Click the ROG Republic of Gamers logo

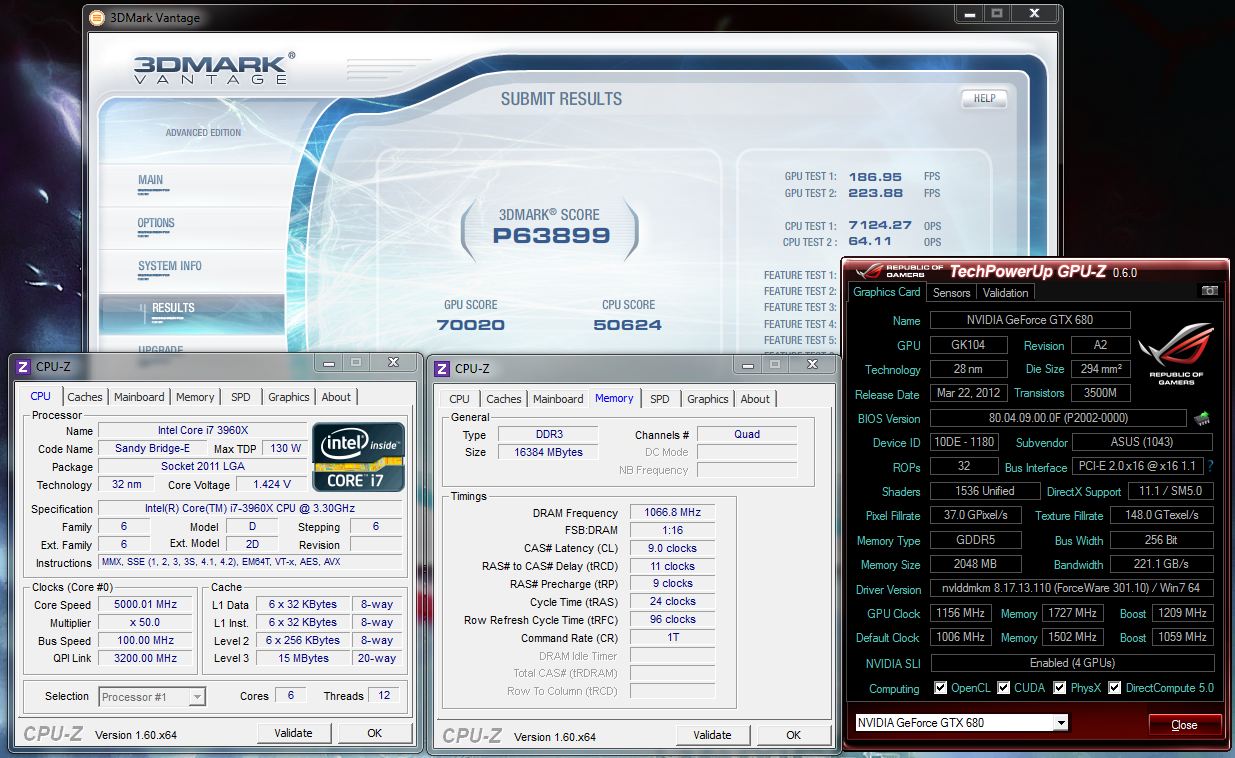point(1176,353)
